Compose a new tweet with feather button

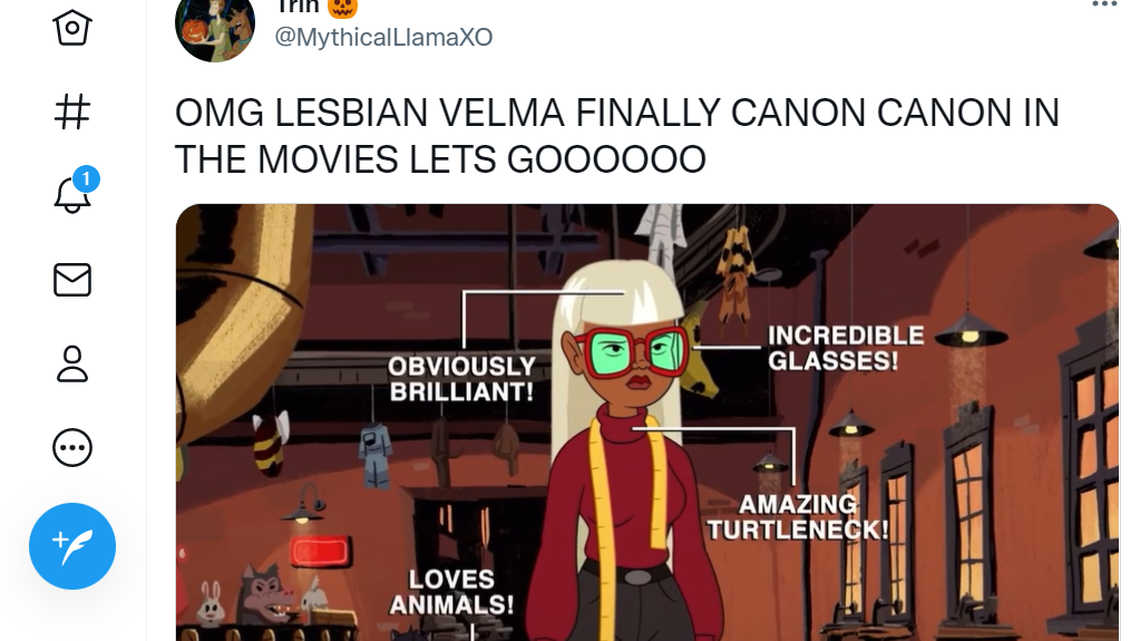pyautogui.click(x=72, y=546)
